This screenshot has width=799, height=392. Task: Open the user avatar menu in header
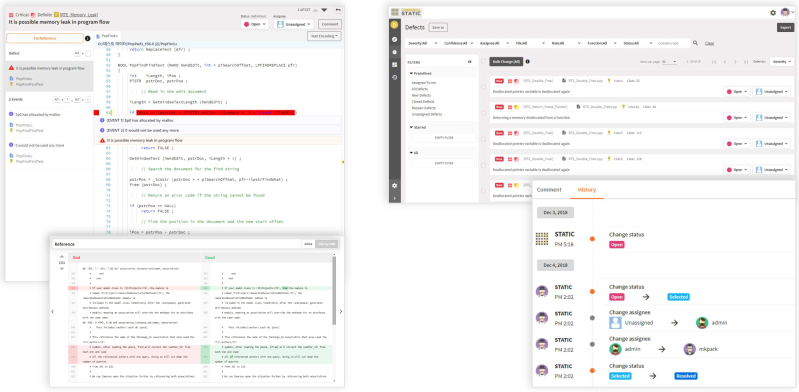(787, 13)
